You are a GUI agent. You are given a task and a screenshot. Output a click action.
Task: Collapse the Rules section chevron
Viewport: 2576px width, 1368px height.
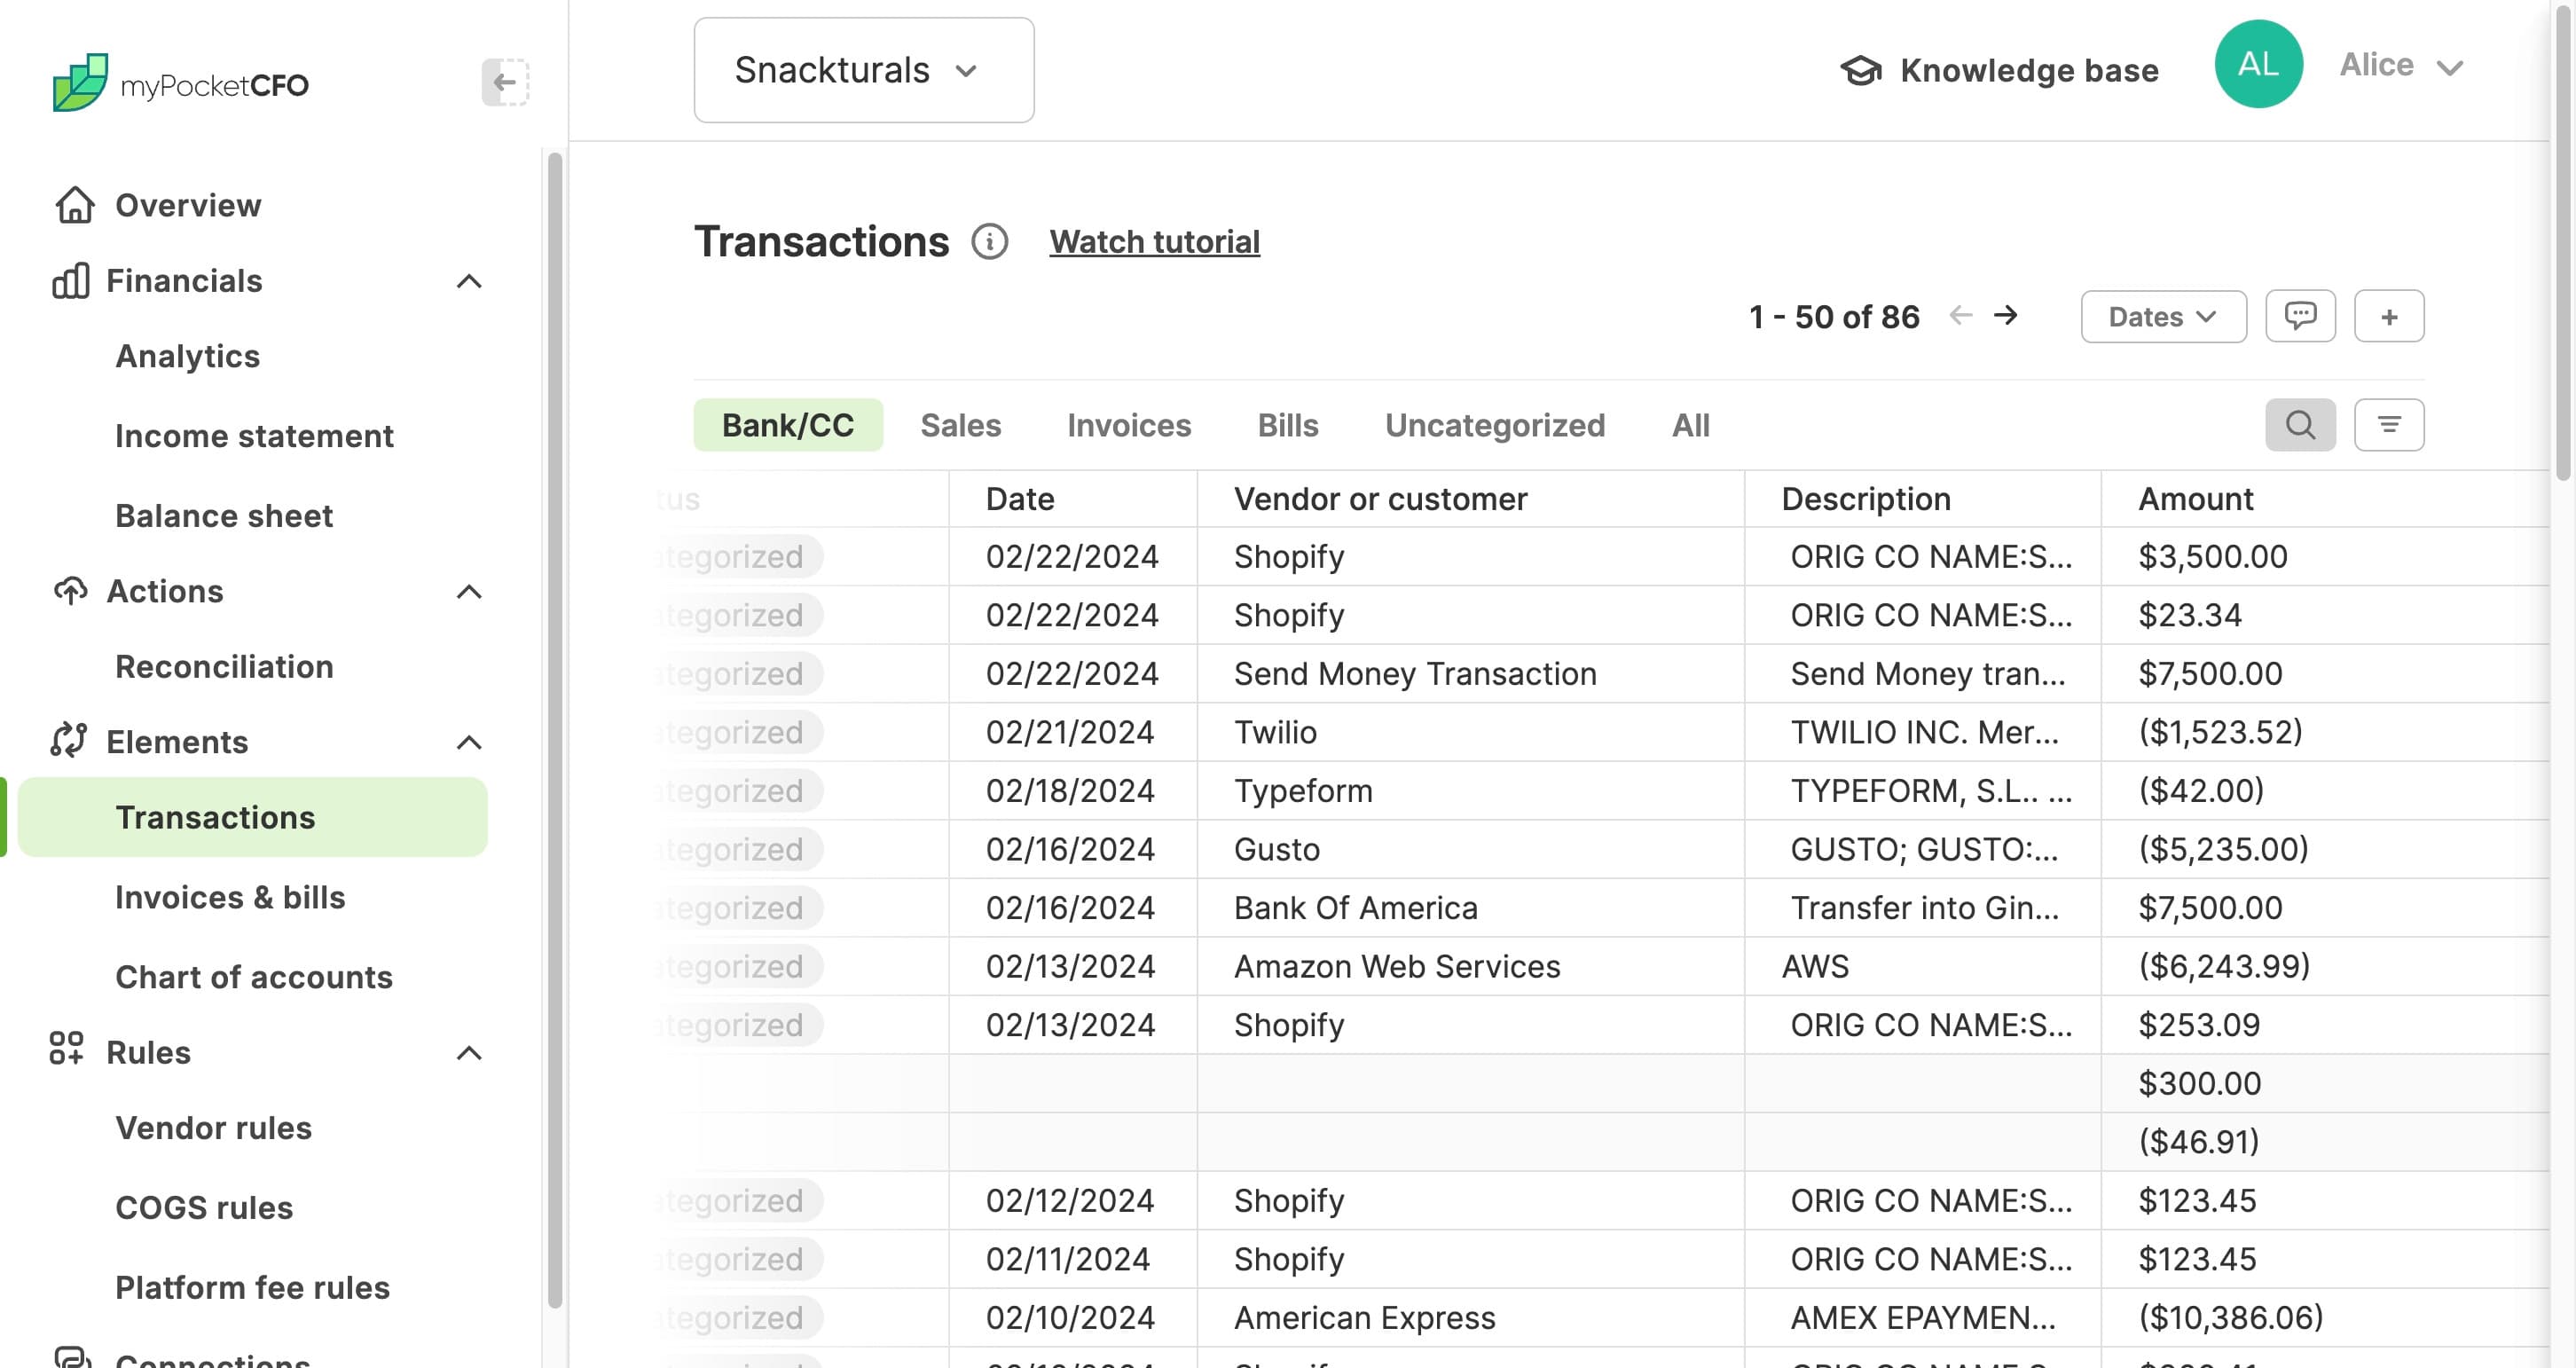pos(469,1053)
